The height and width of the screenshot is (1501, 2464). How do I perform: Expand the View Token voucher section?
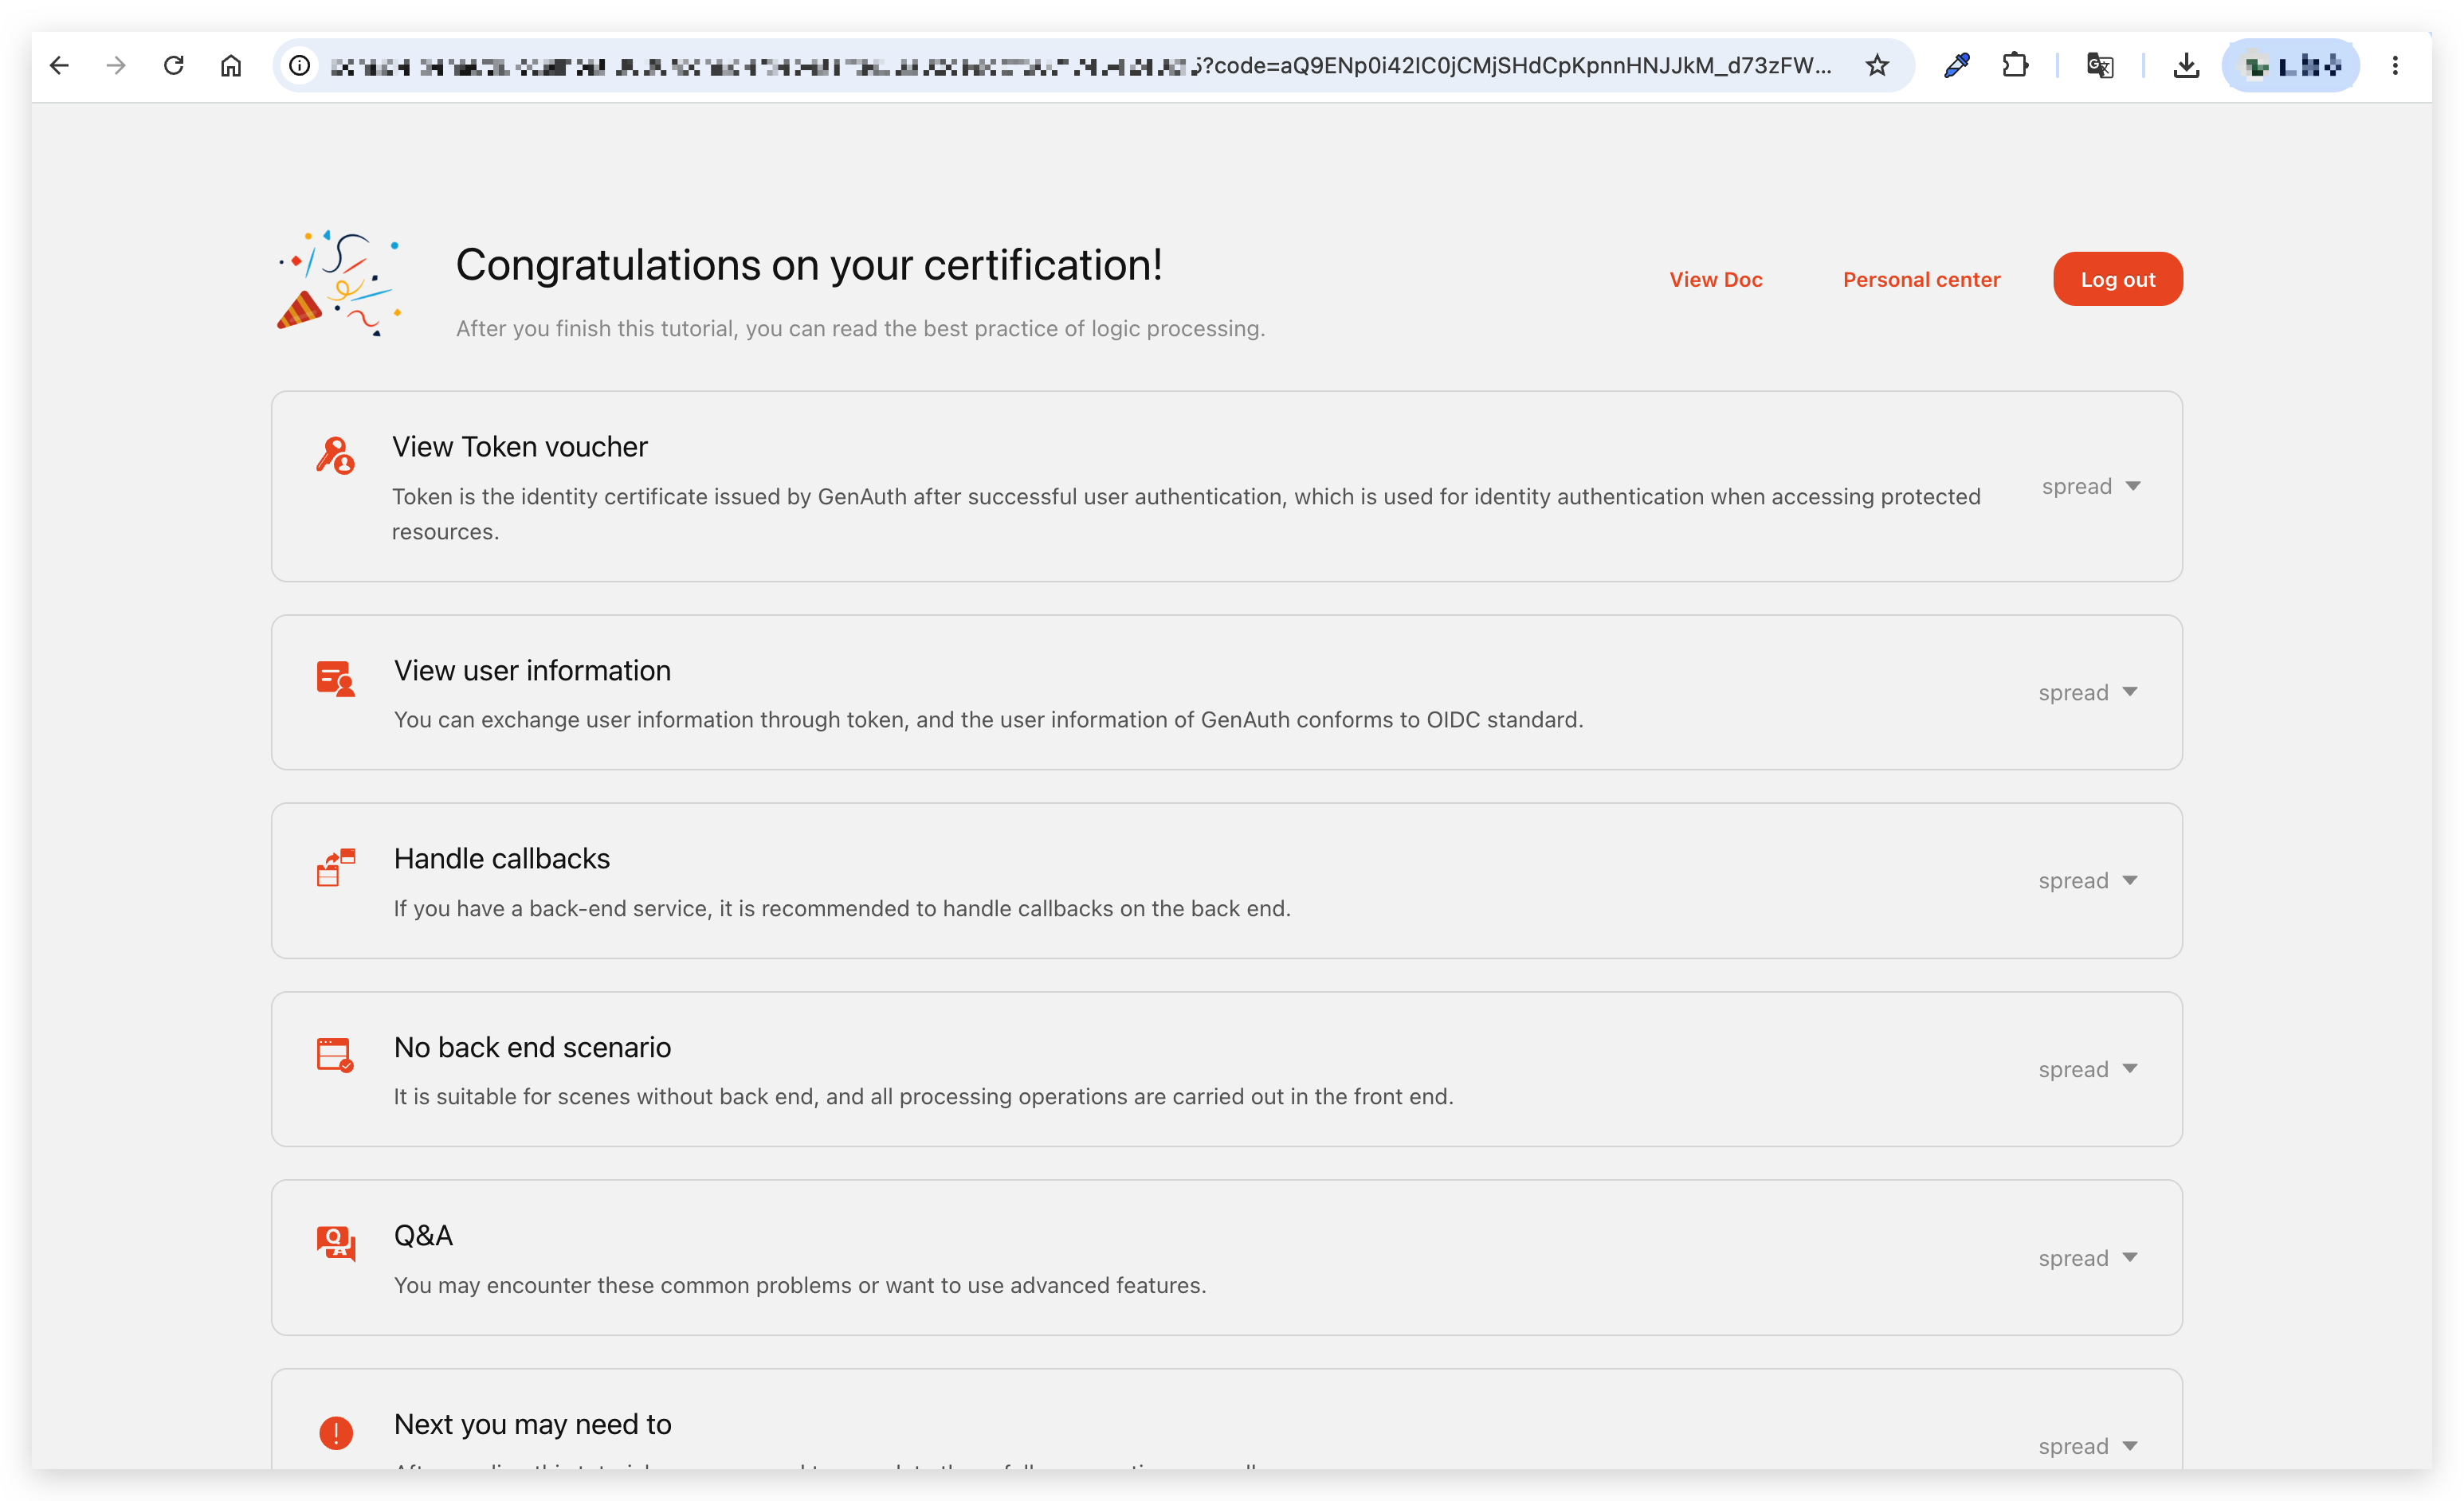(2090, 486)
